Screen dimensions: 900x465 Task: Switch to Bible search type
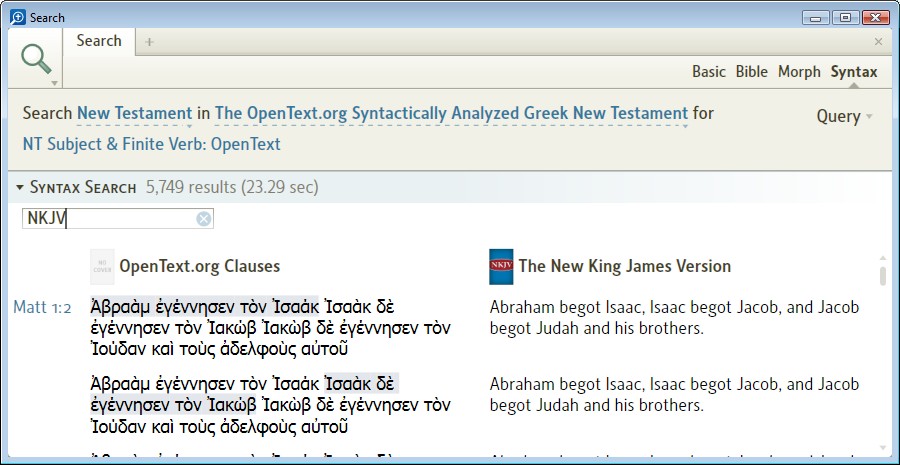[x=751, y=72]
